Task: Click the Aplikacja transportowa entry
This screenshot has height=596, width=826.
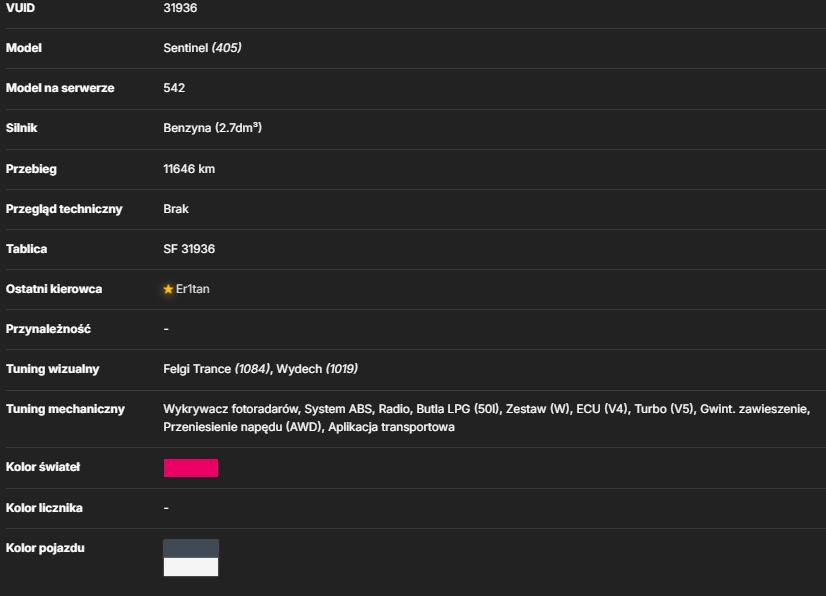Action: [x=391, y=427]
